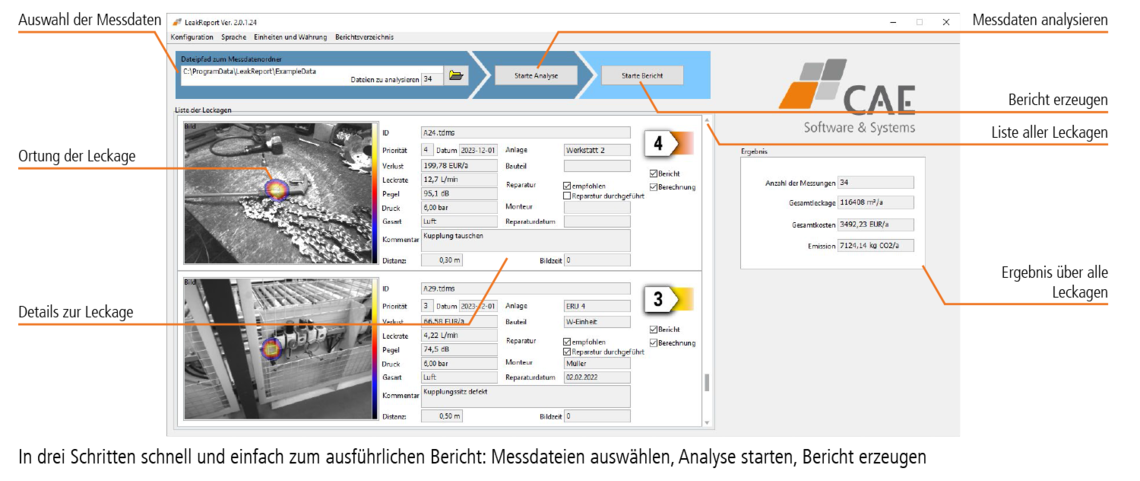Click Datum field of leak A24
This screenshot has height=481, width=1140.
pos(478,150)
